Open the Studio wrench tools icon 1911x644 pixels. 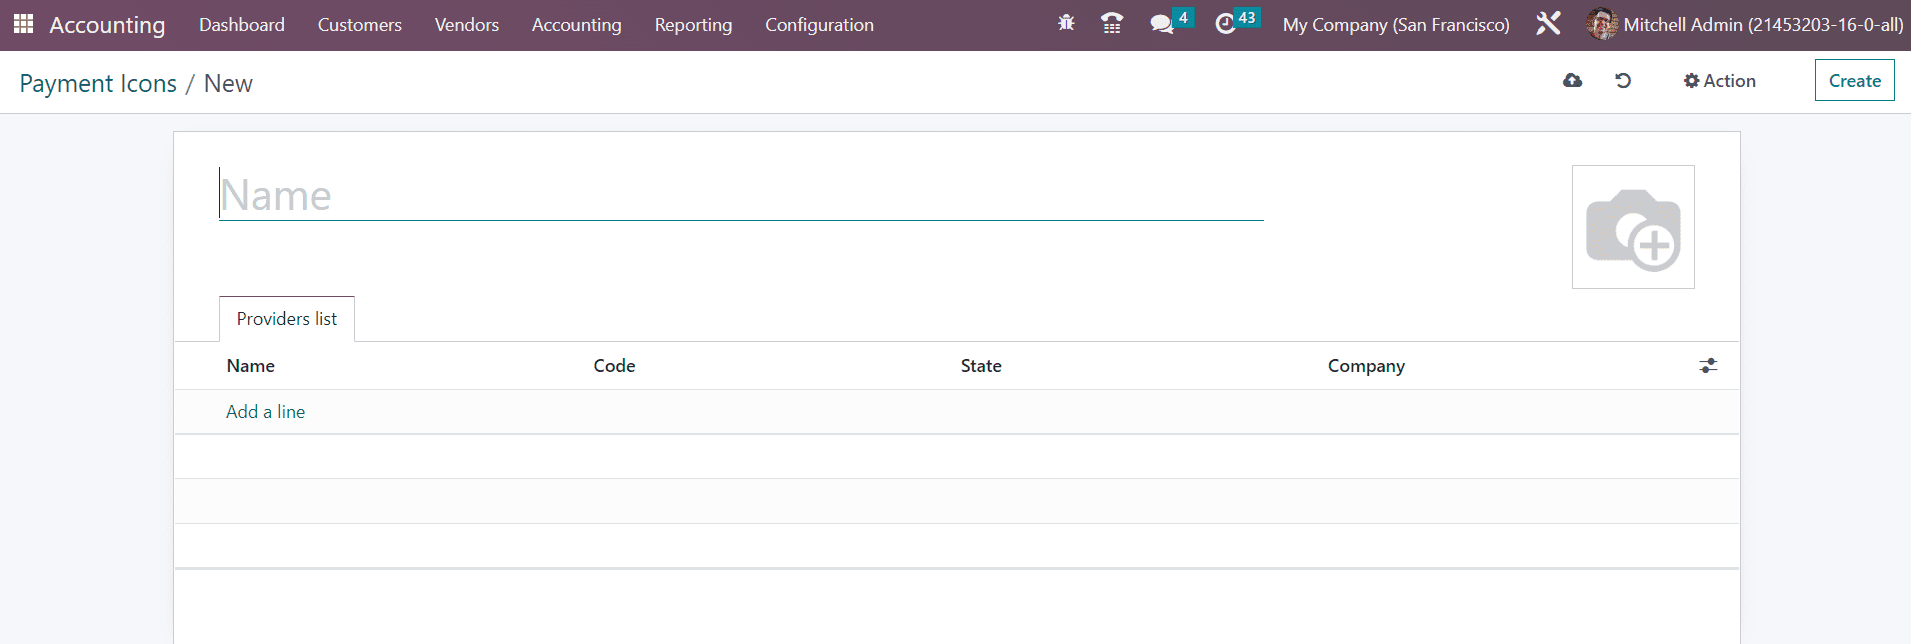[x=1548, y=23]
